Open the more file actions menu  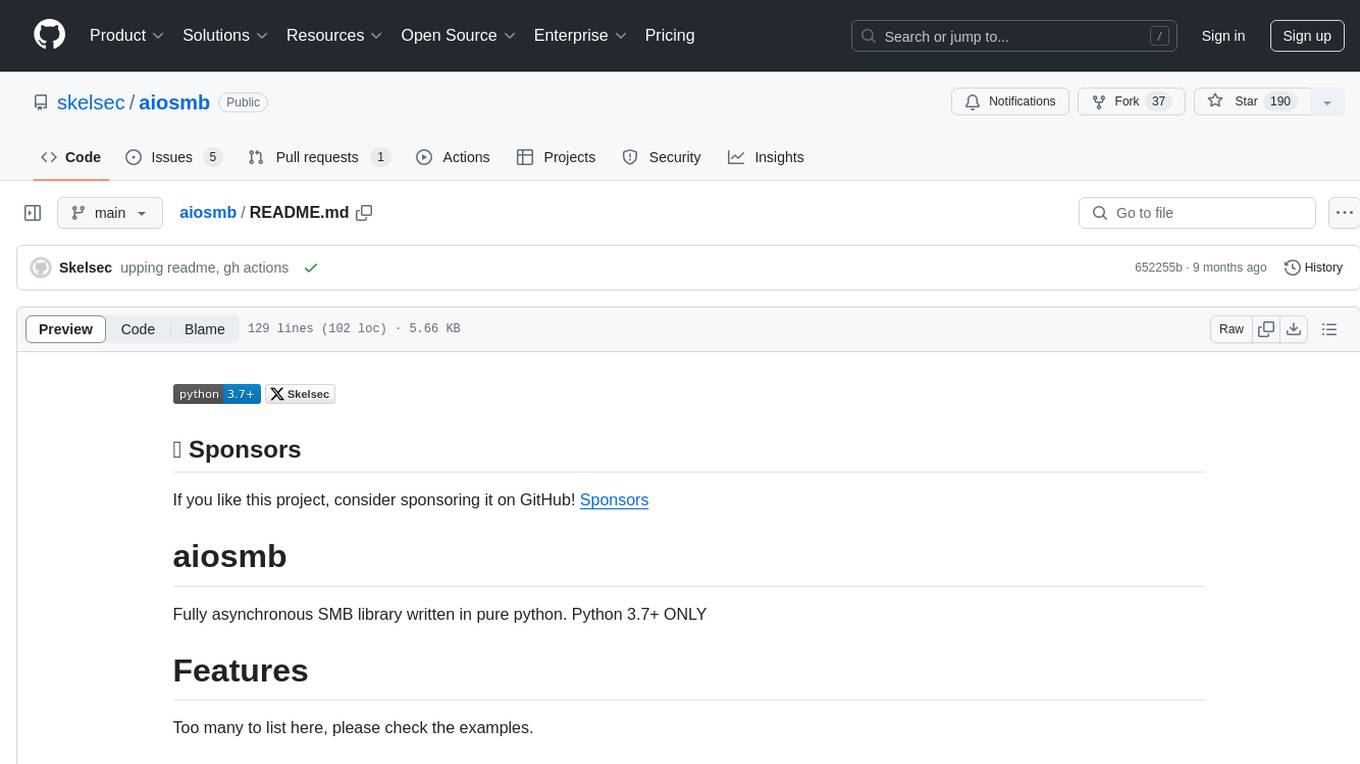point(1344,213)
